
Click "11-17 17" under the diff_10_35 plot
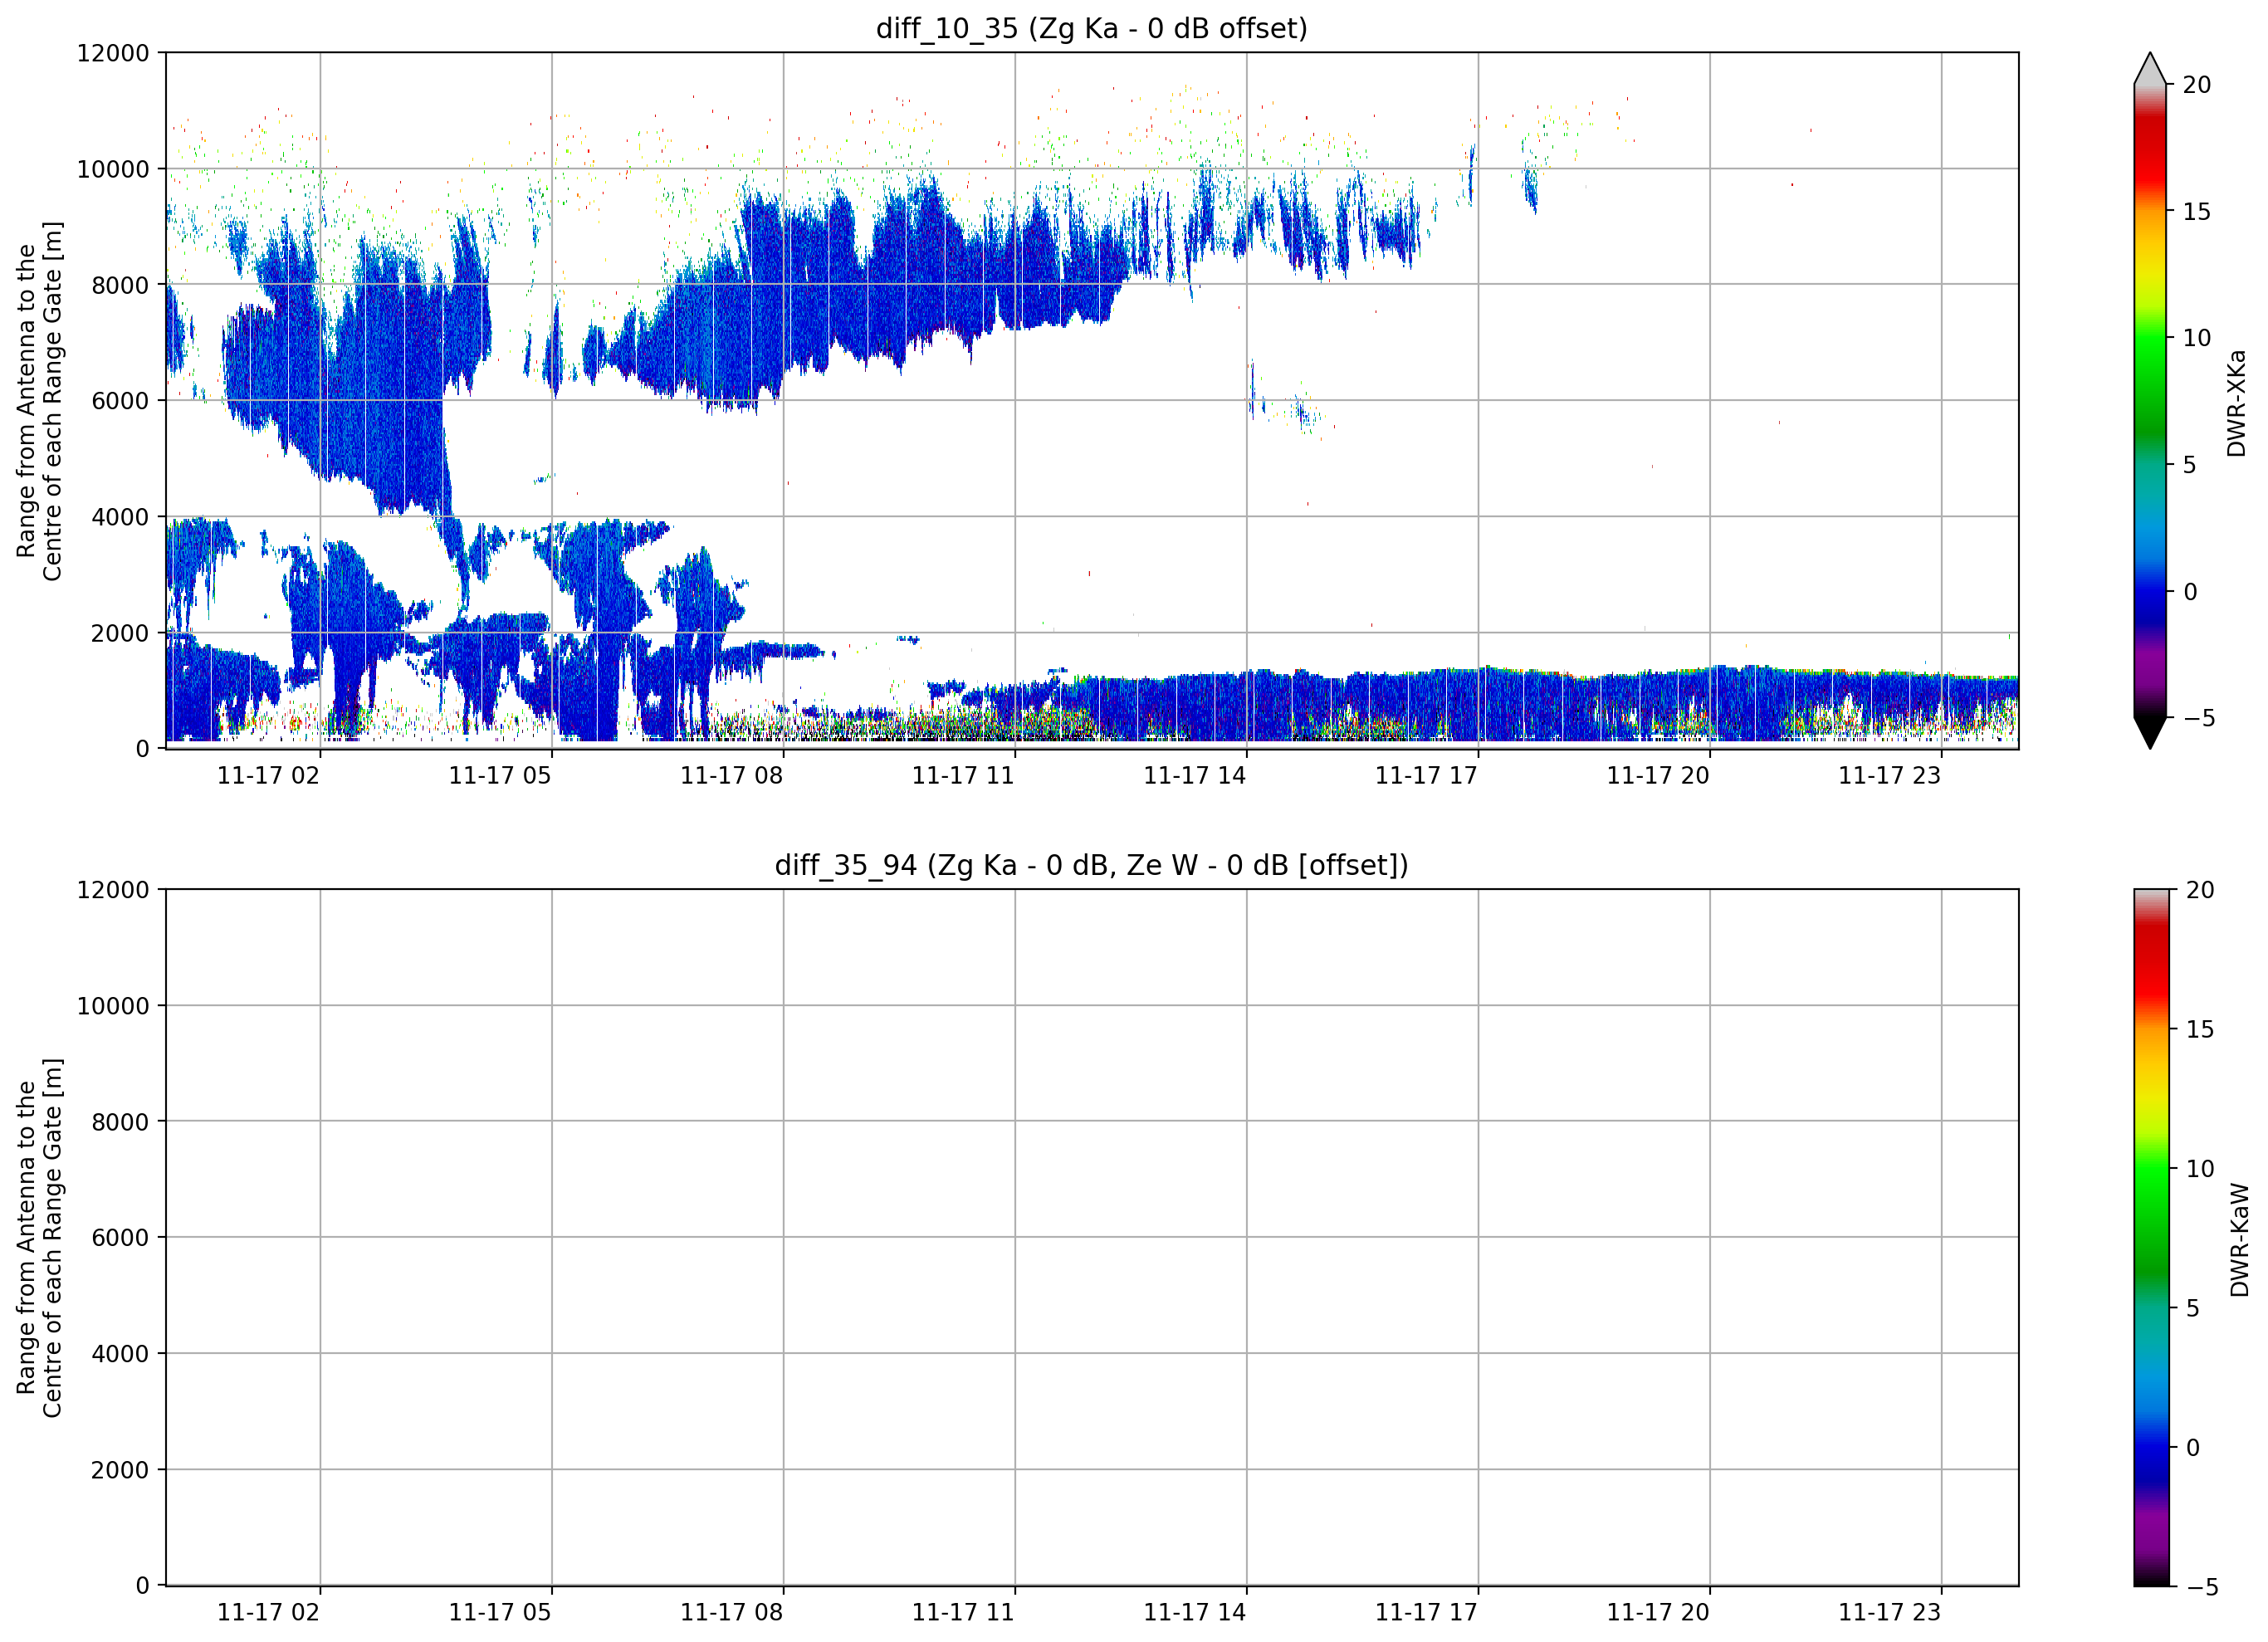point(1426,776)
